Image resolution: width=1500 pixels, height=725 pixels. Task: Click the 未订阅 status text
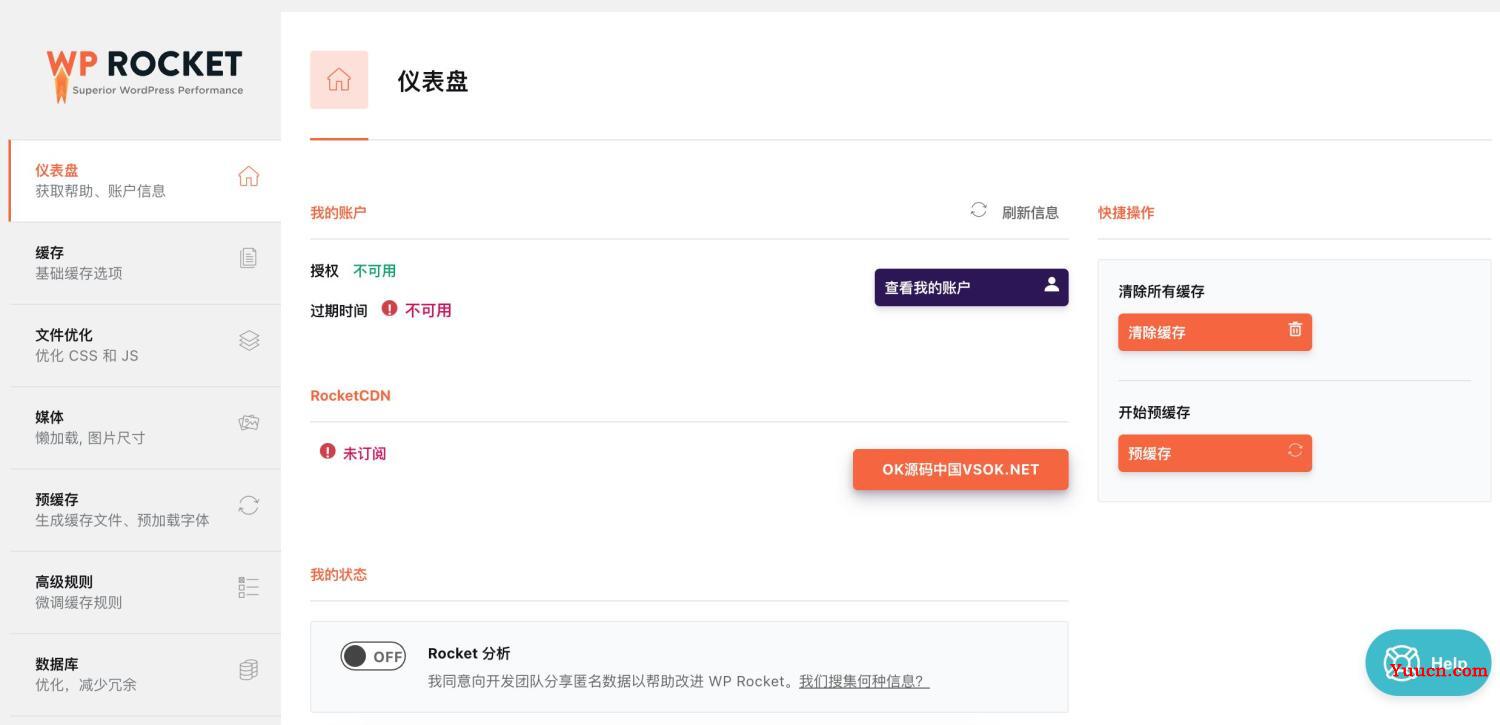(x=364, y=453)
